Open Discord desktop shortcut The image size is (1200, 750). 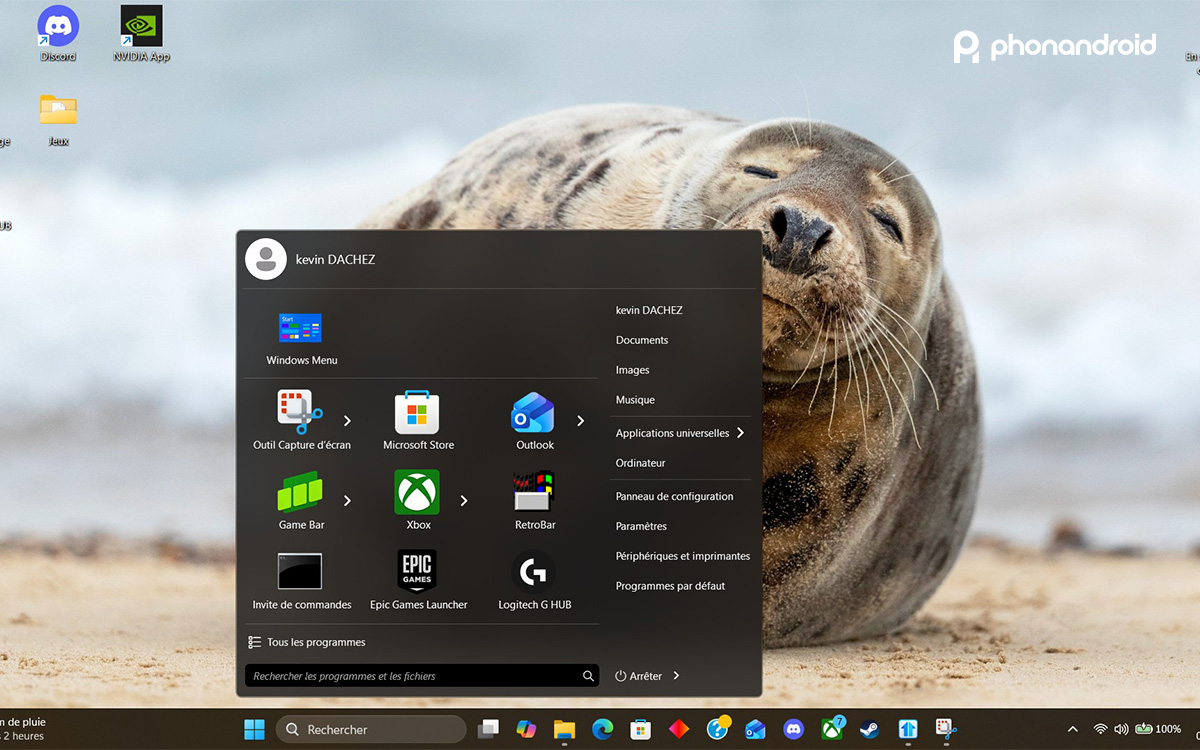(x=58, y=34)
